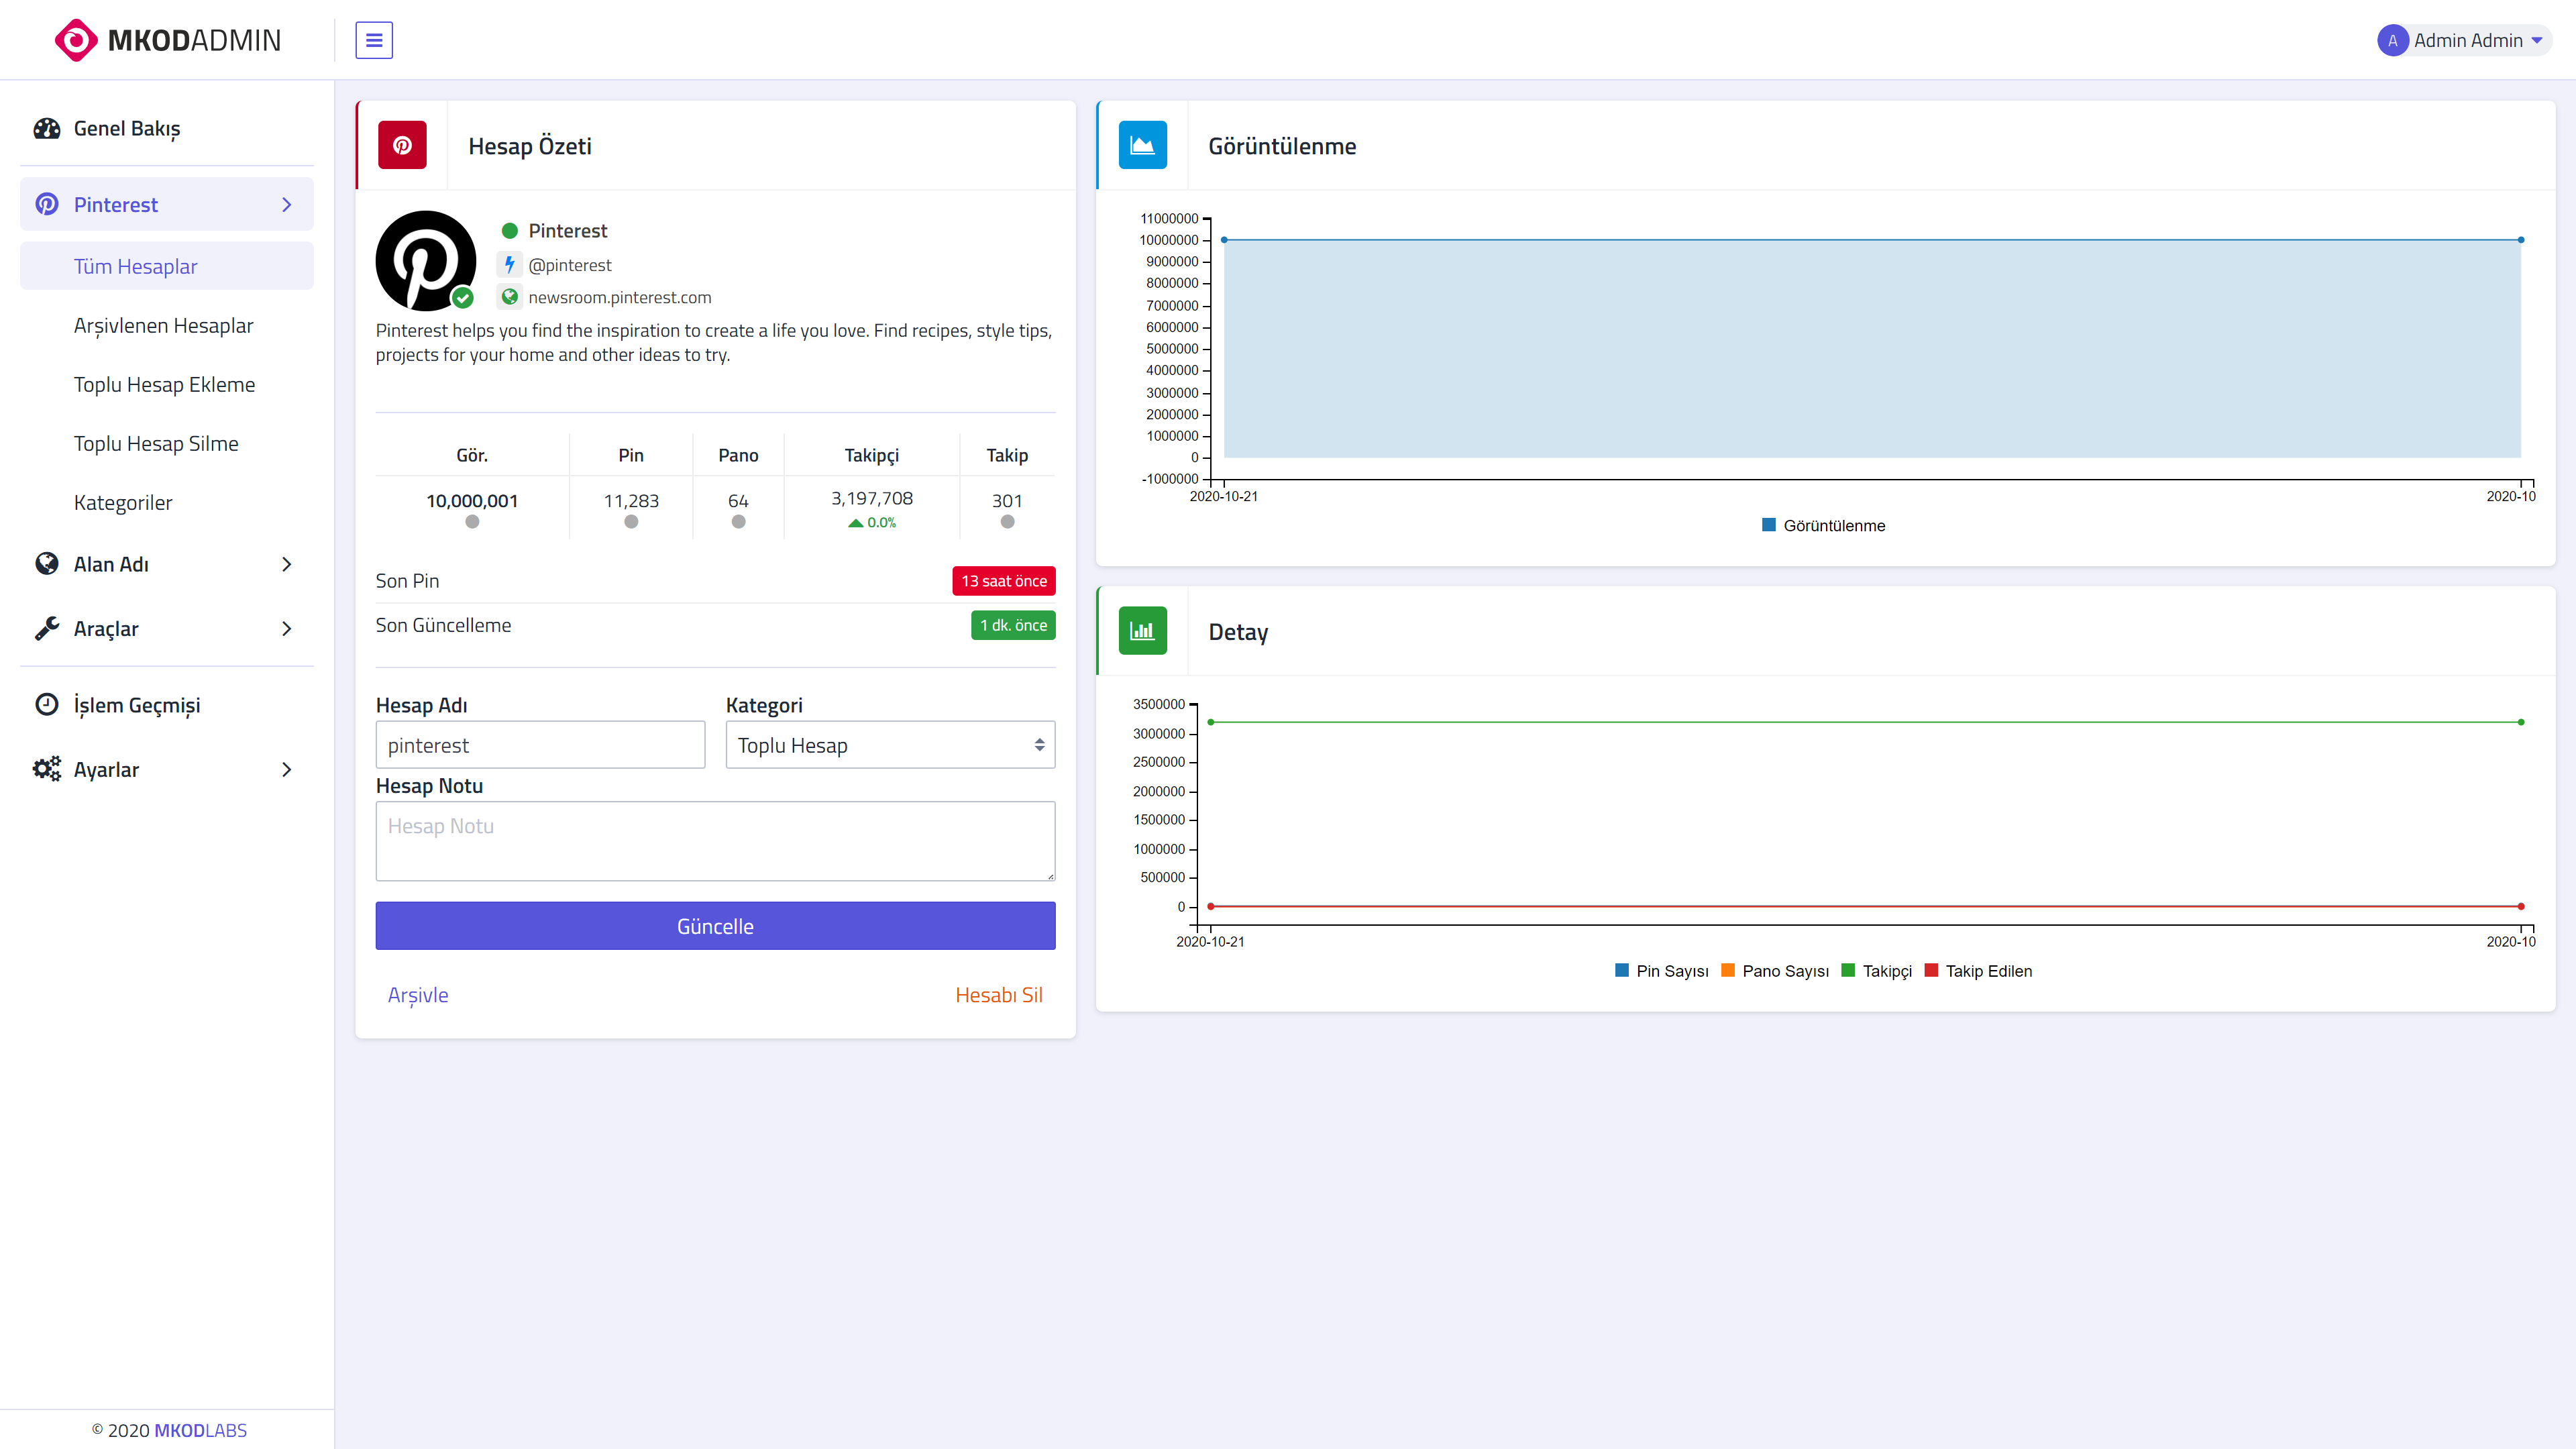Expand the Araçlar submenu chevron
This screenshot has width=2576, height=1449.
287,628
